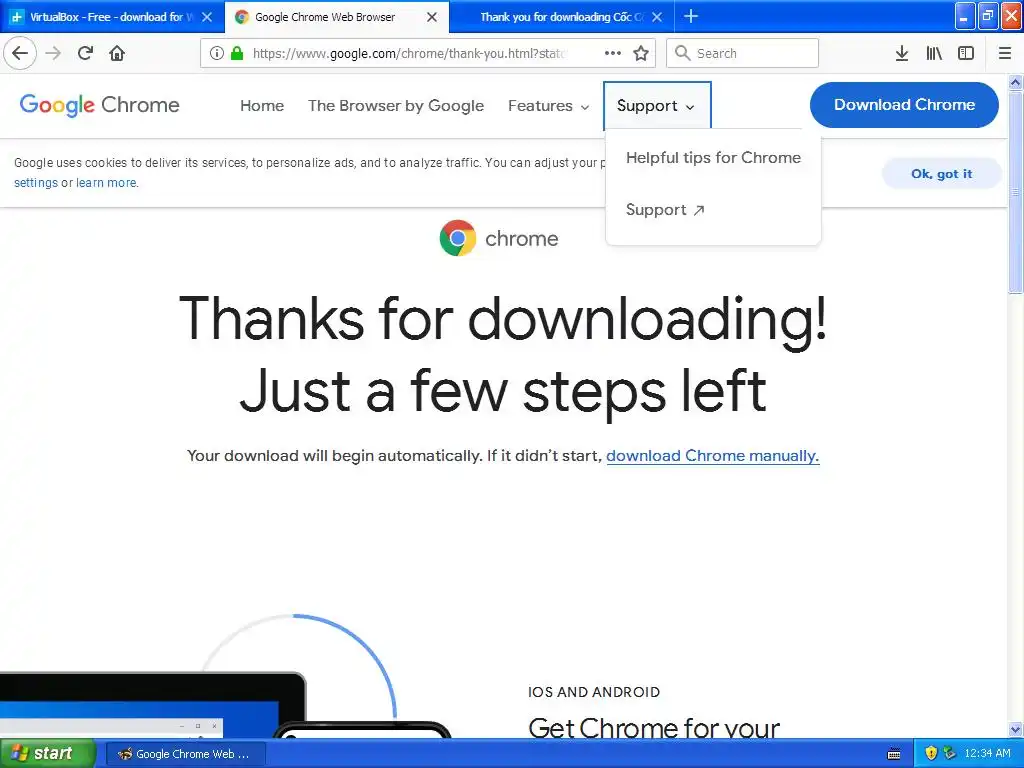Viewport: 1024px width, 768px height.
Task: Open cookie settings link
Action: pos(36,183)
